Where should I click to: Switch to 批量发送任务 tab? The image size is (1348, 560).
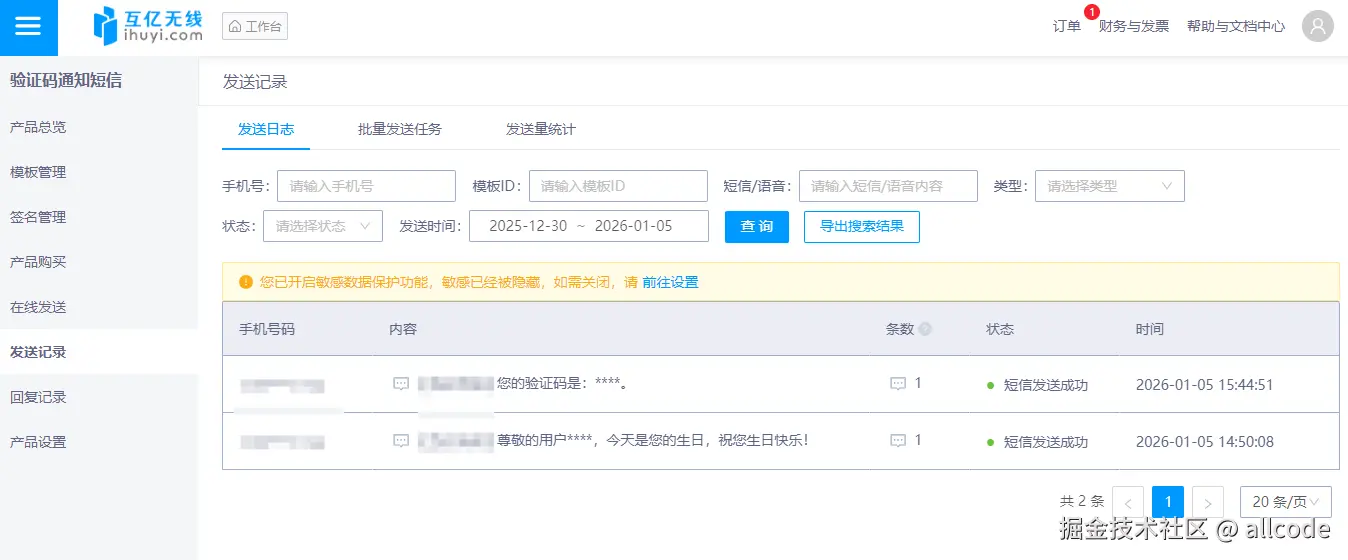coord(400,129)
